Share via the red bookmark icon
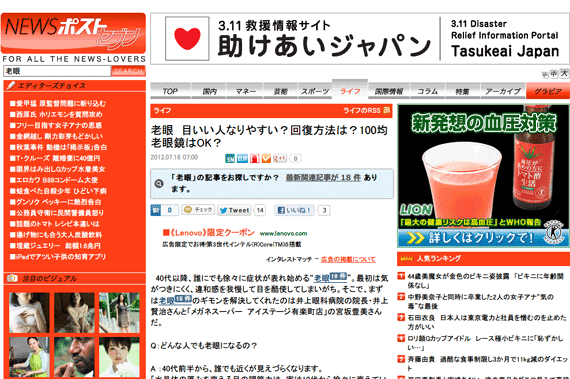 click(254, 158)
